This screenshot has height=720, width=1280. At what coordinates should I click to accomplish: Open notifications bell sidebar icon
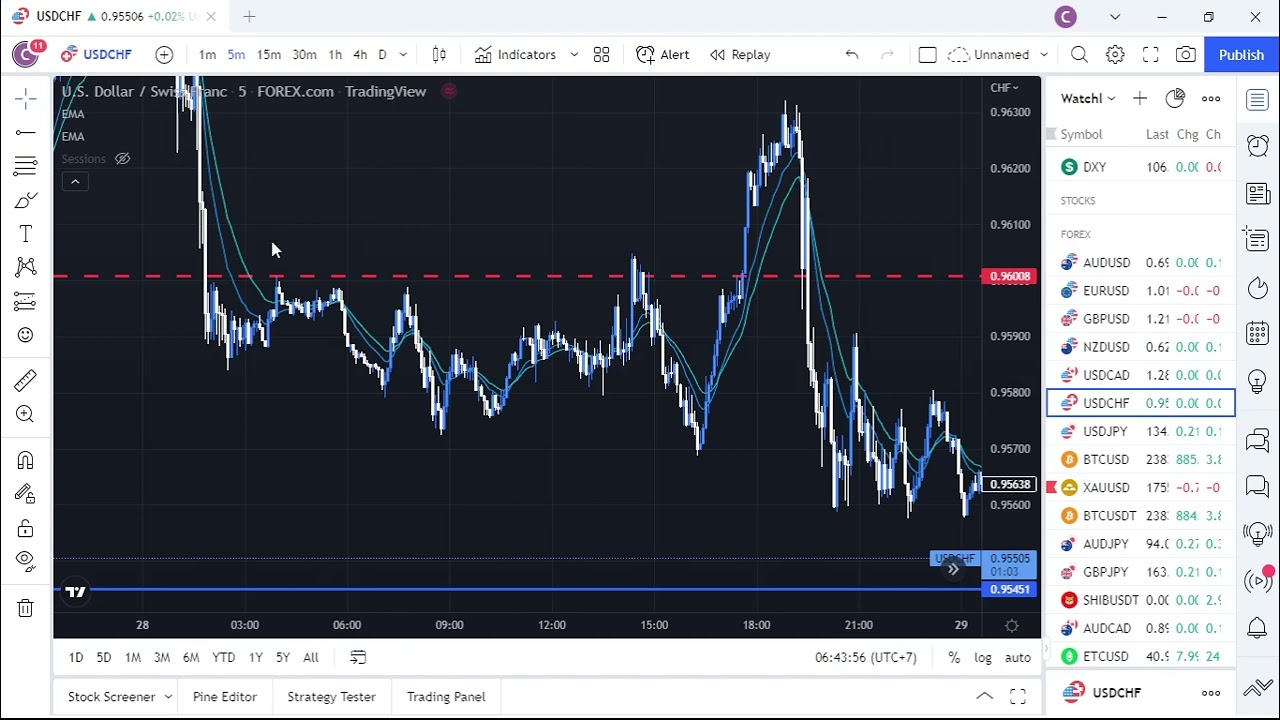point(1258,628)
